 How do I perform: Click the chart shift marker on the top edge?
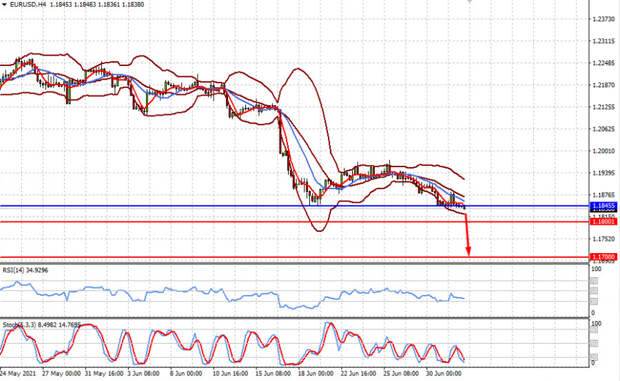[470, 1]
